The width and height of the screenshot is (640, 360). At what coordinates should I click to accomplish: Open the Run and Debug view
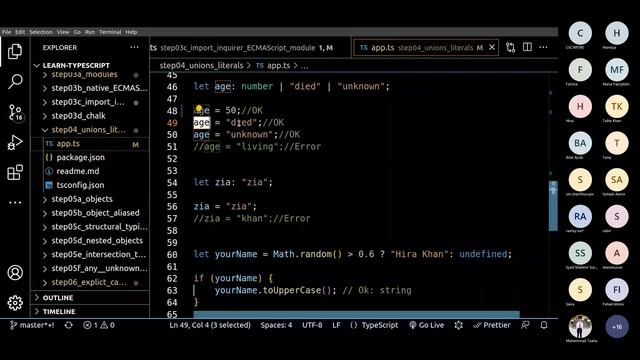[x=15, y=142]
